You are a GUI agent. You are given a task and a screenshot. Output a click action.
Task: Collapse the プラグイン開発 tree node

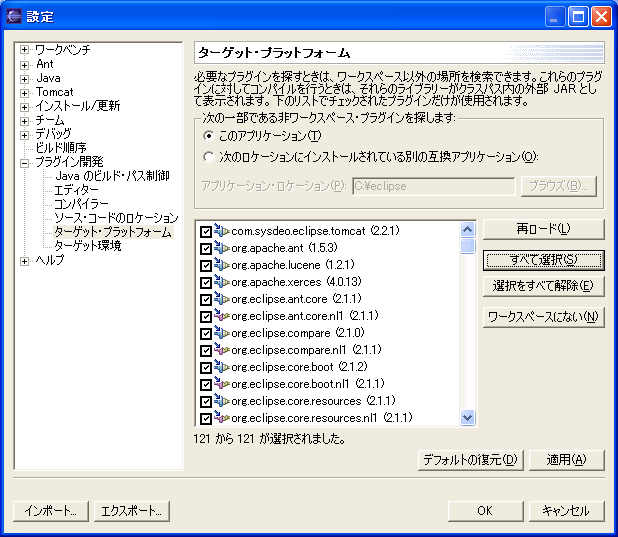(24, 163)
